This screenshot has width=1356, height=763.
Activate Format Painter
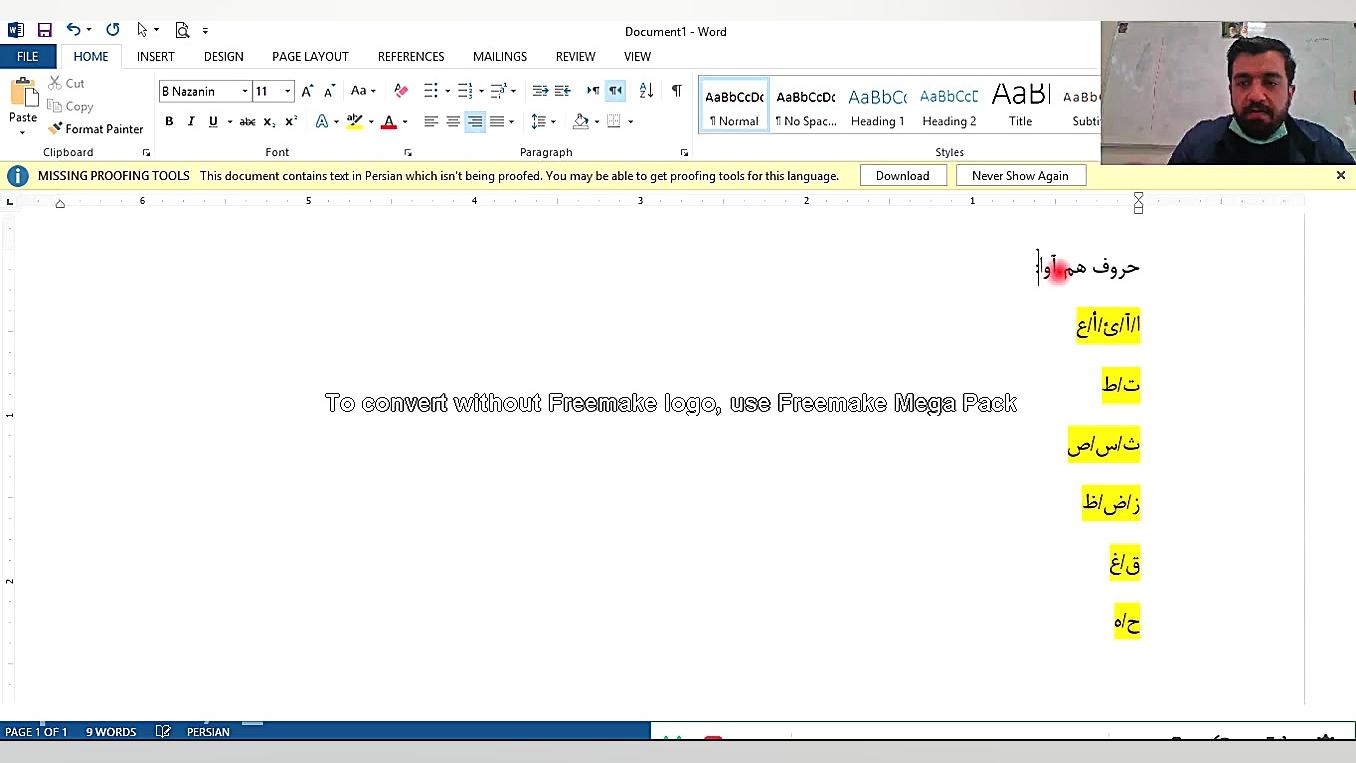[x=96, y=129]
